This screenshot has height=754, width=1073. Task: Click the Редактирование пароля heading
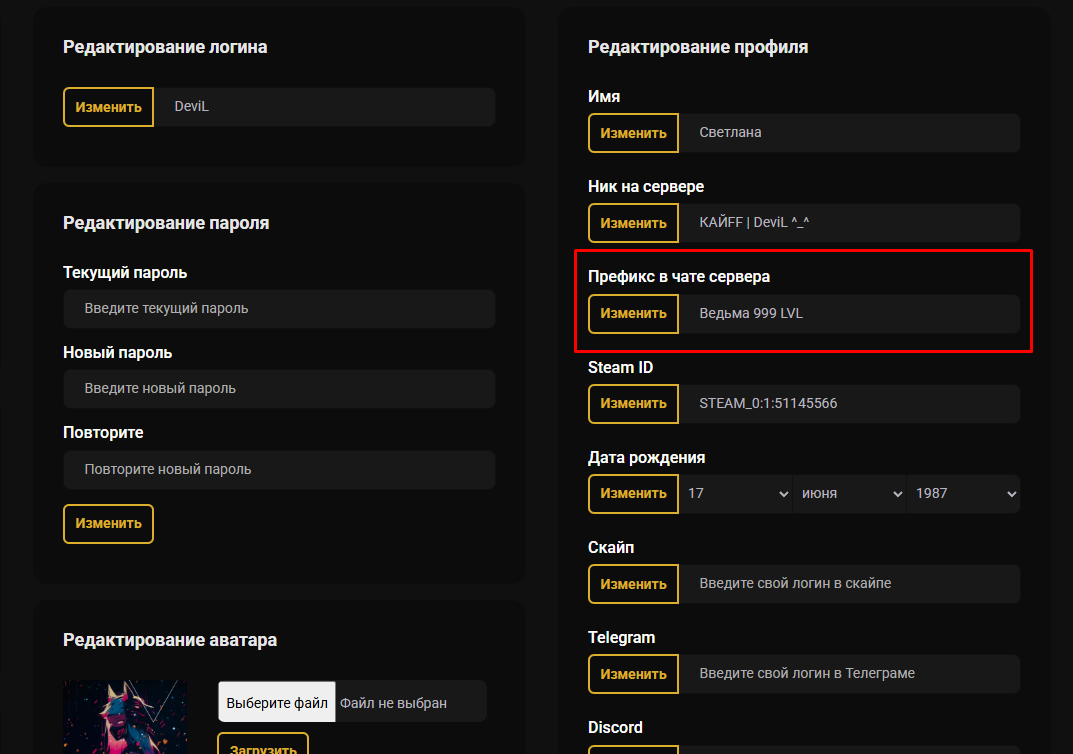point(166,223)
